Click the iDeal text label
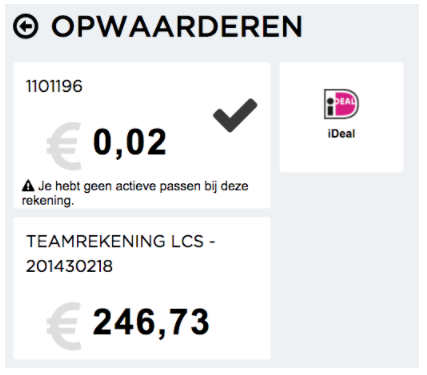Image resolution: width=427 pixels, height=375 pixels. [341, 134]
